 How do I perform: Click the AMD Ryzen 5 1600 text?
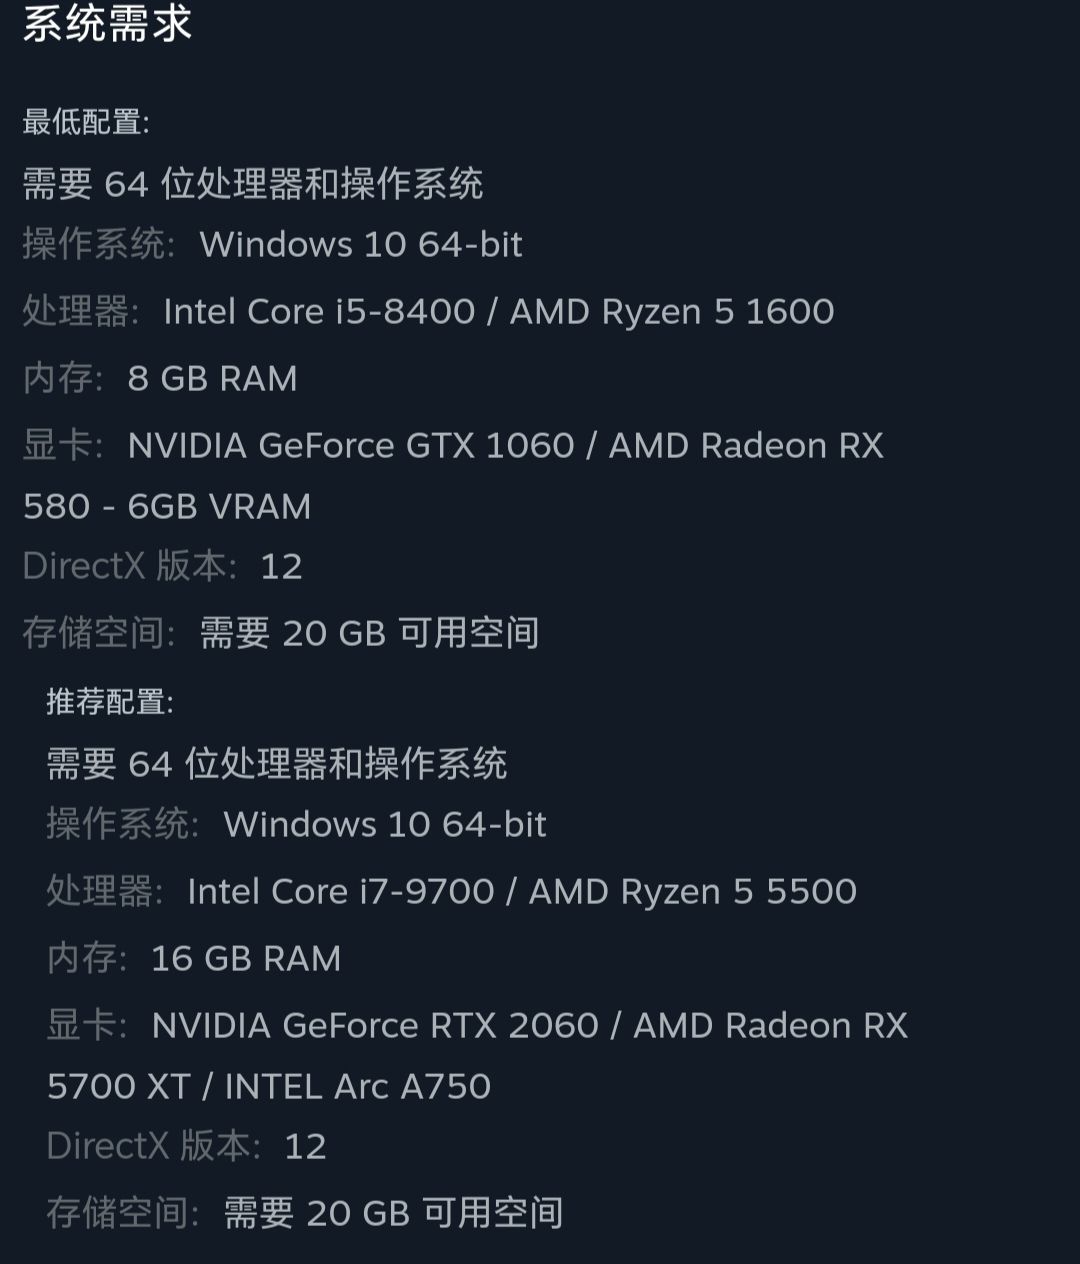[x=672, y=312]
